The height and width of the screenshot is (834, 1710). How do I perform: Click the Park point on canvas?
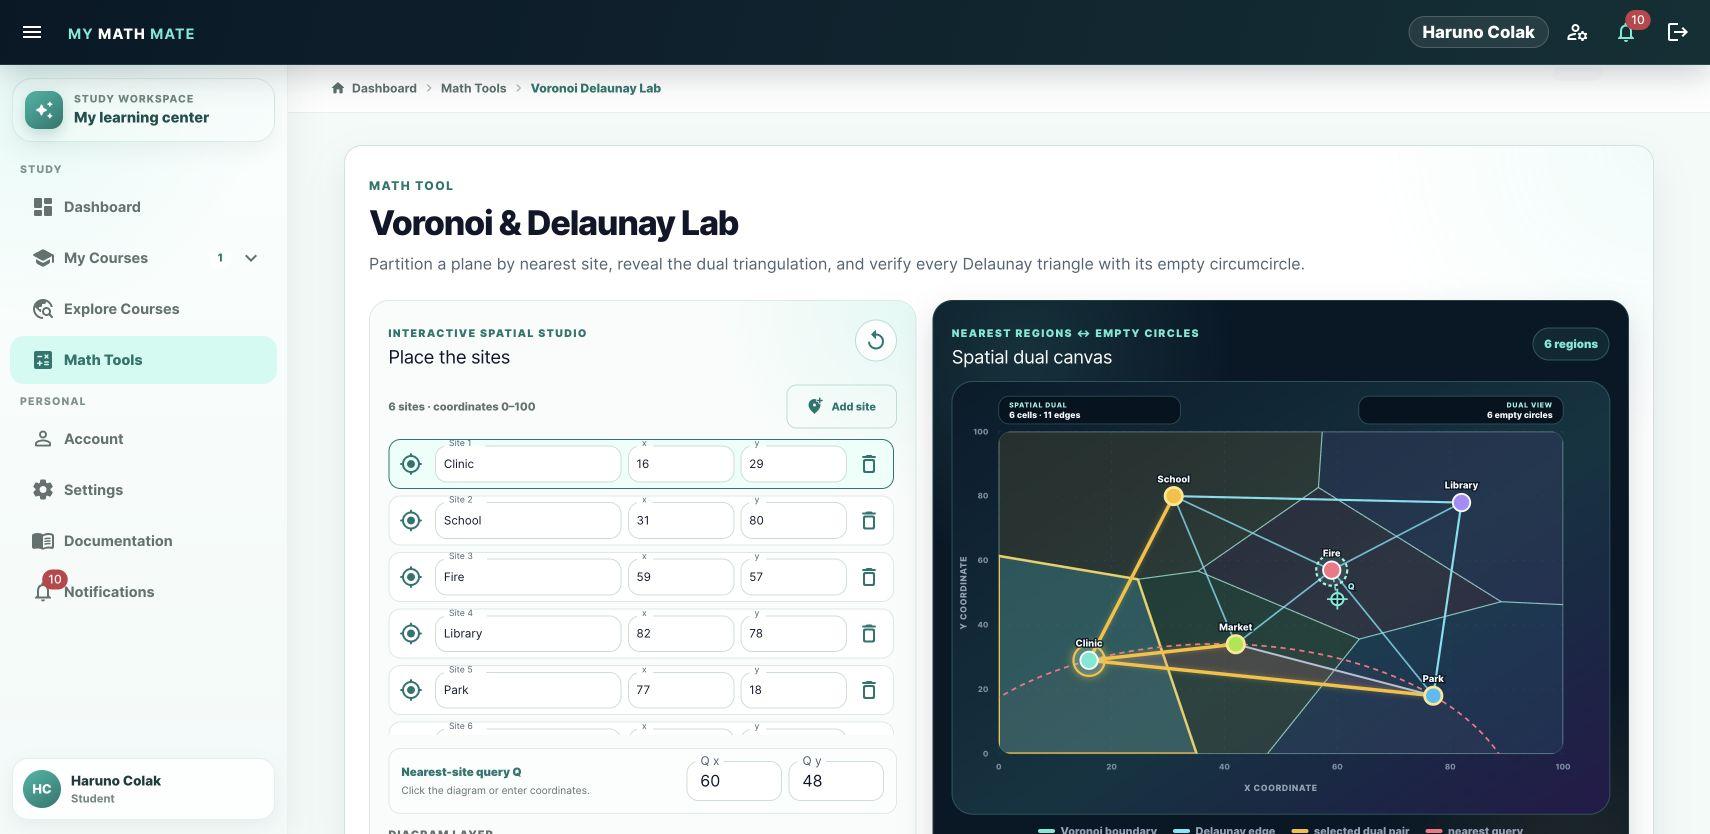(1433, 696)
